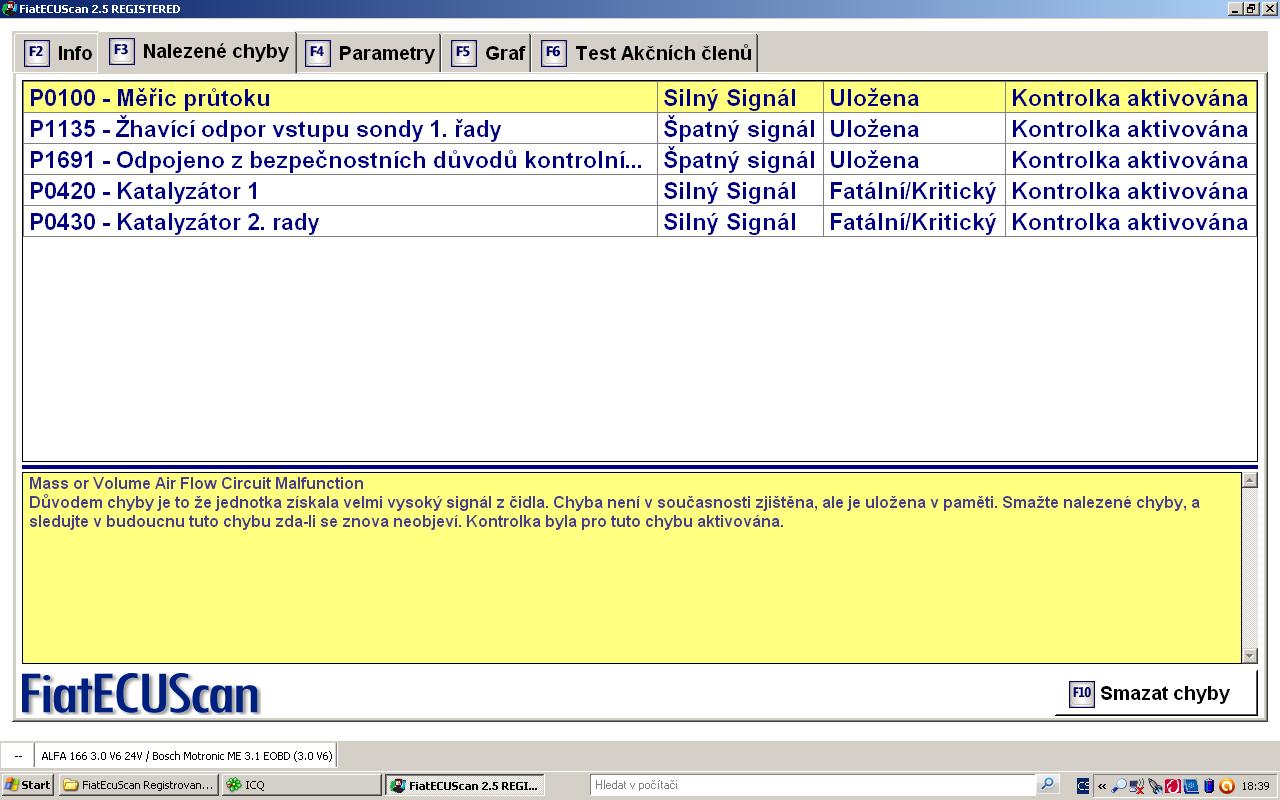This screenshot has height=800, width=1280.
Task: Open the Info tab
Action: click(59, 53)
